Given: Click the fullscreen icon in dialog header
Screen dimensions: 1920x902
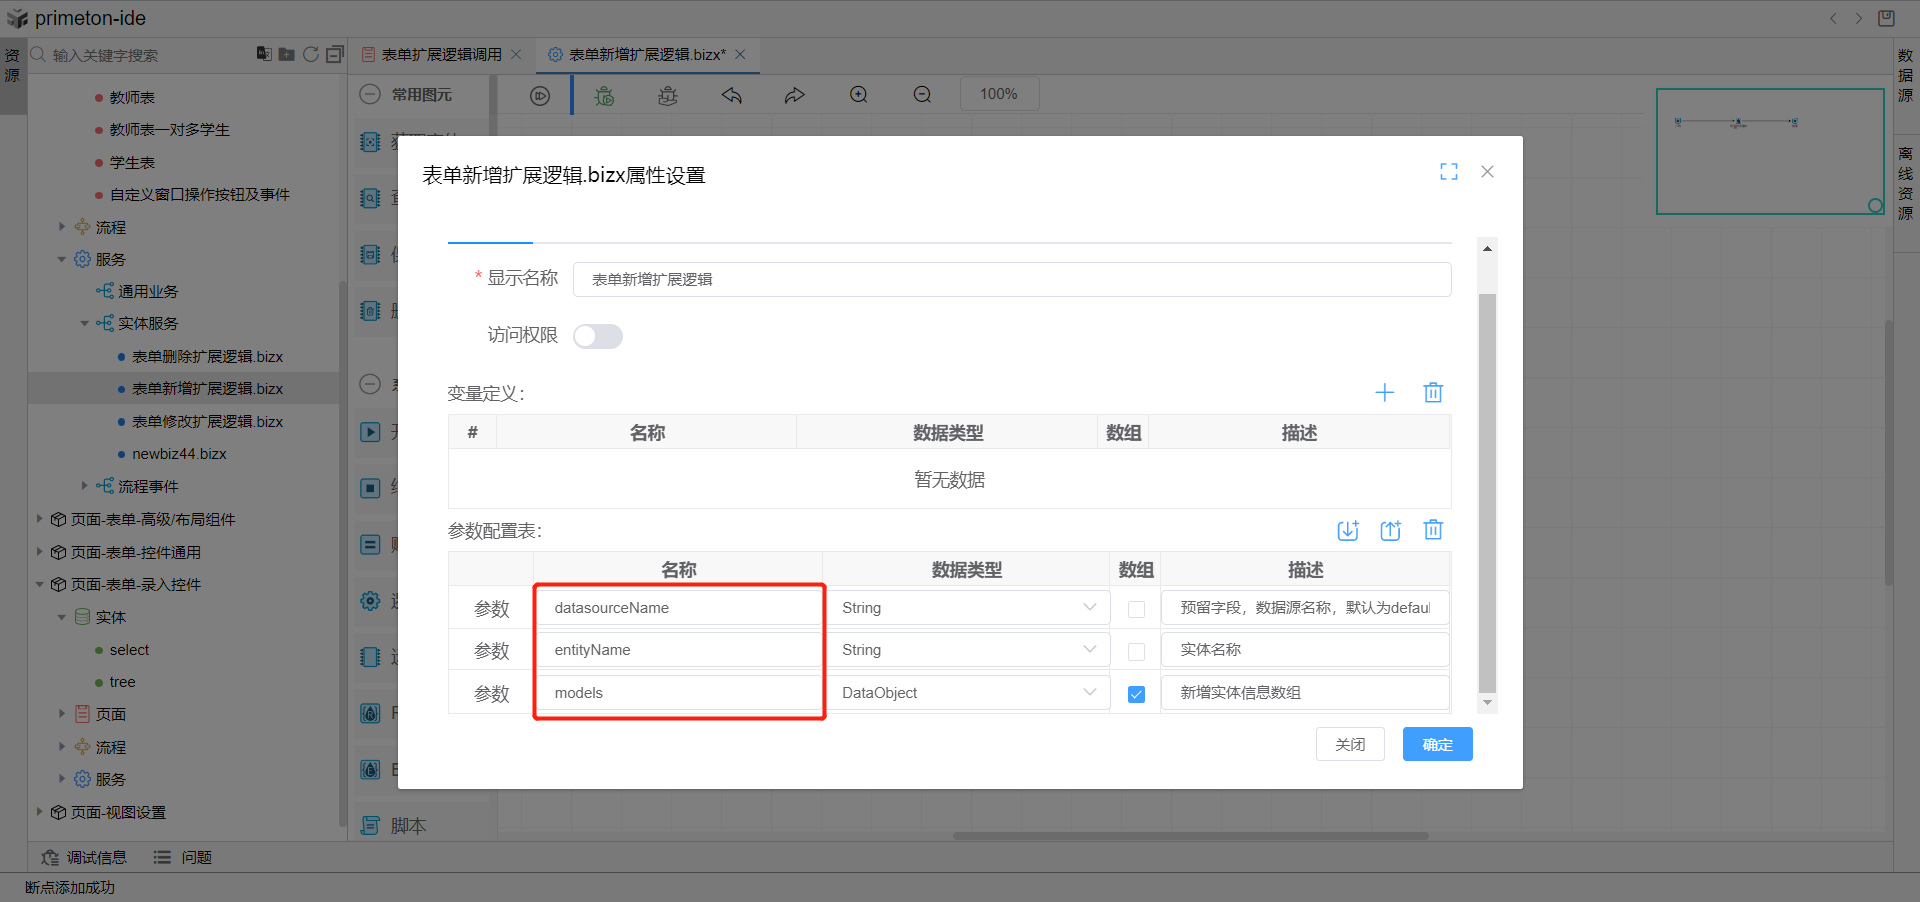Looking at the screenshot, I should point(1448,172).
